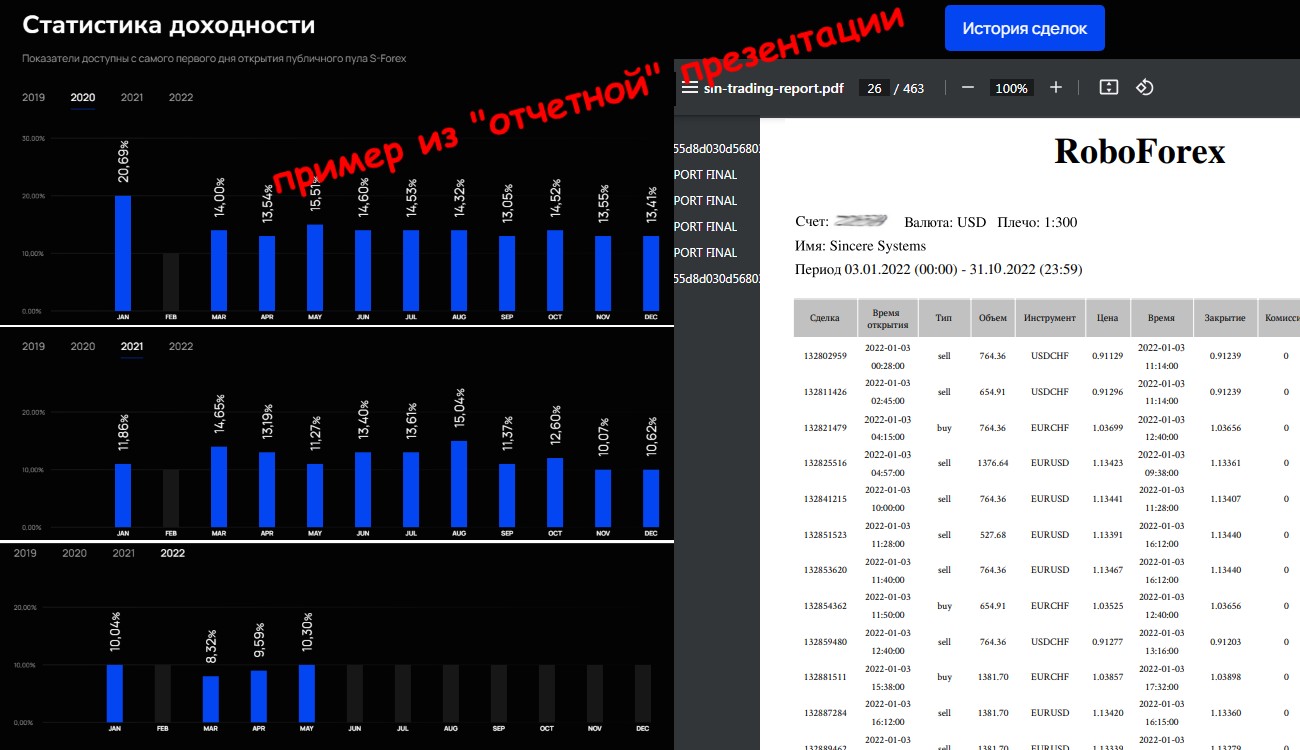Click the 13,41% DEC value label
This screenshot has width=1300, height=750.
pos(651,206)
